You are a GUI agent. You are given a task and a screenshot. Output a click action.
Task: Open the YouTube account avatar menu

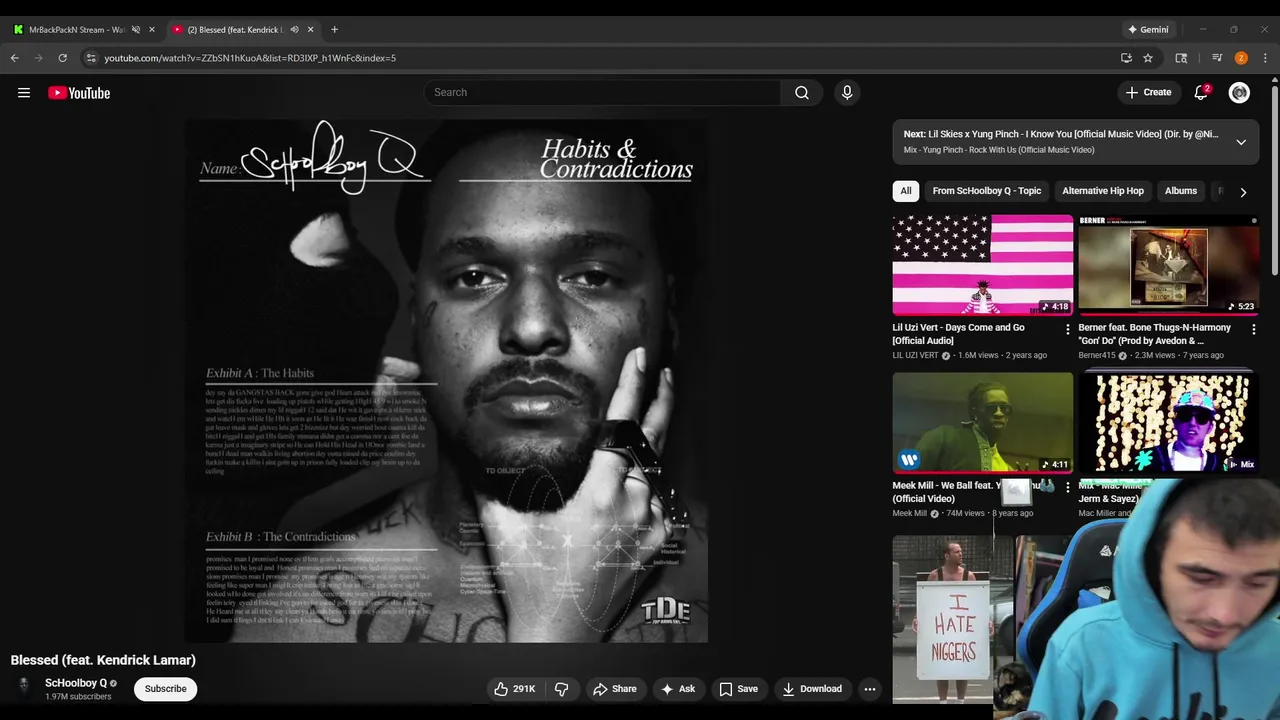point(1239,92)
